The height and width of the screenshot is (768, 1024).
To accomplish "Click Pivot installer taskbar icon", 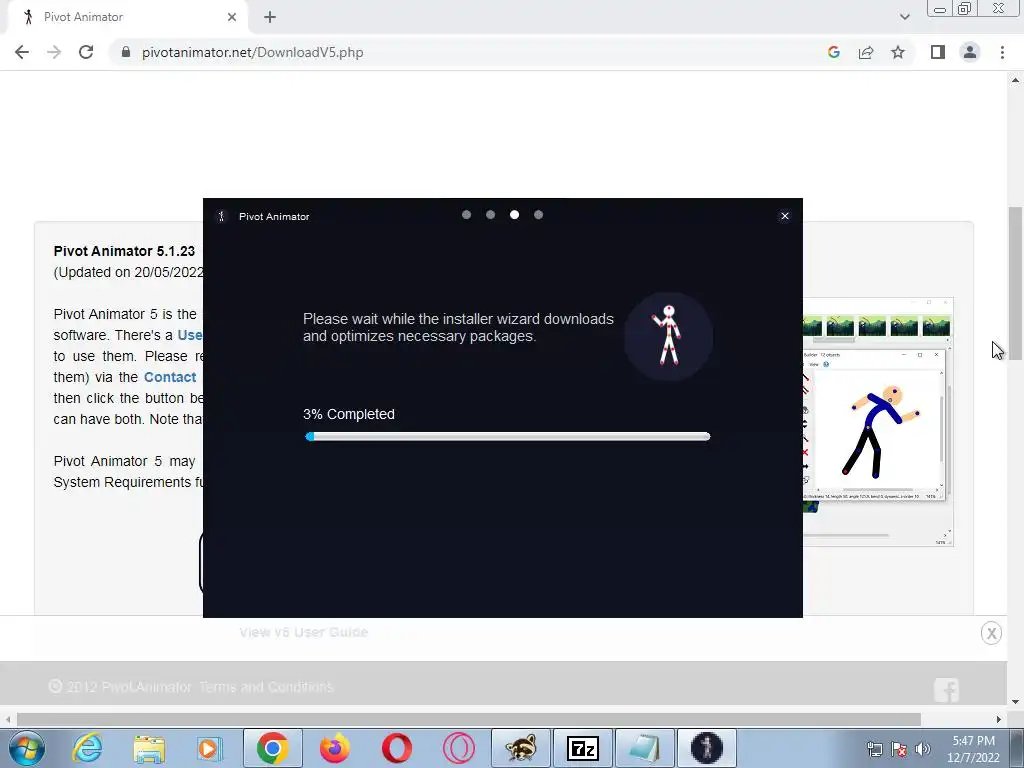I will click(x=707, y=748).
